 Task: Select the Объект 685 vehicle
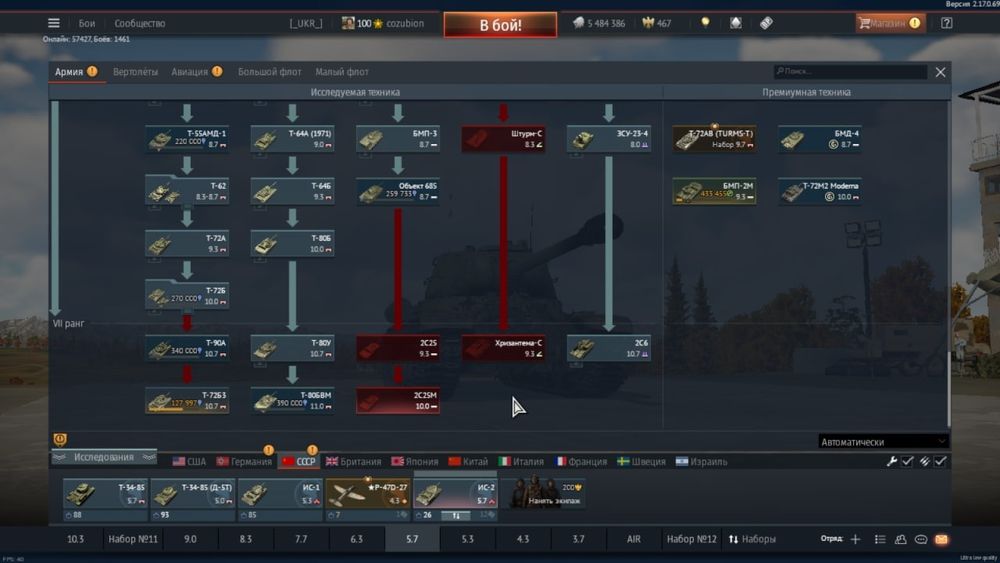[x=398, y=191]
